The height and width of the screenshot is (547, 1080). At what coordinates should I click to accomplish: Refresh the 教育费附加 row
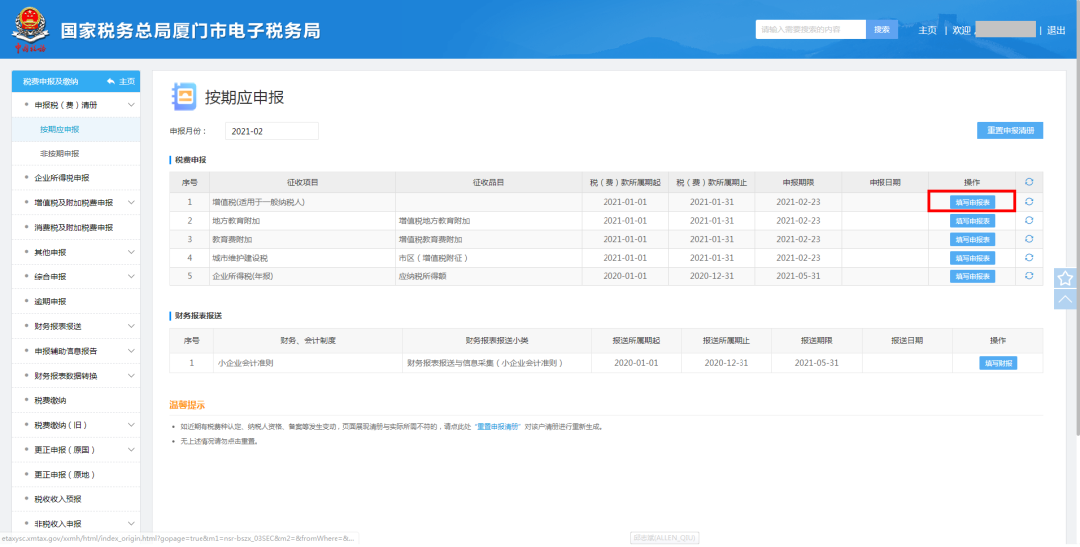click(x=1029, y=239)
